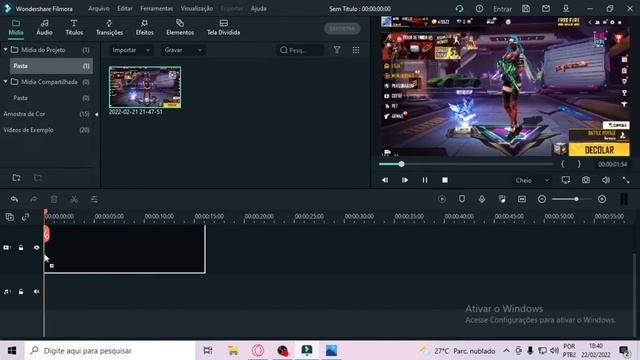The height and width of the screenshot is (360, 640).
Task: Set the mark-out point bracket
Action: click(579, 164)
